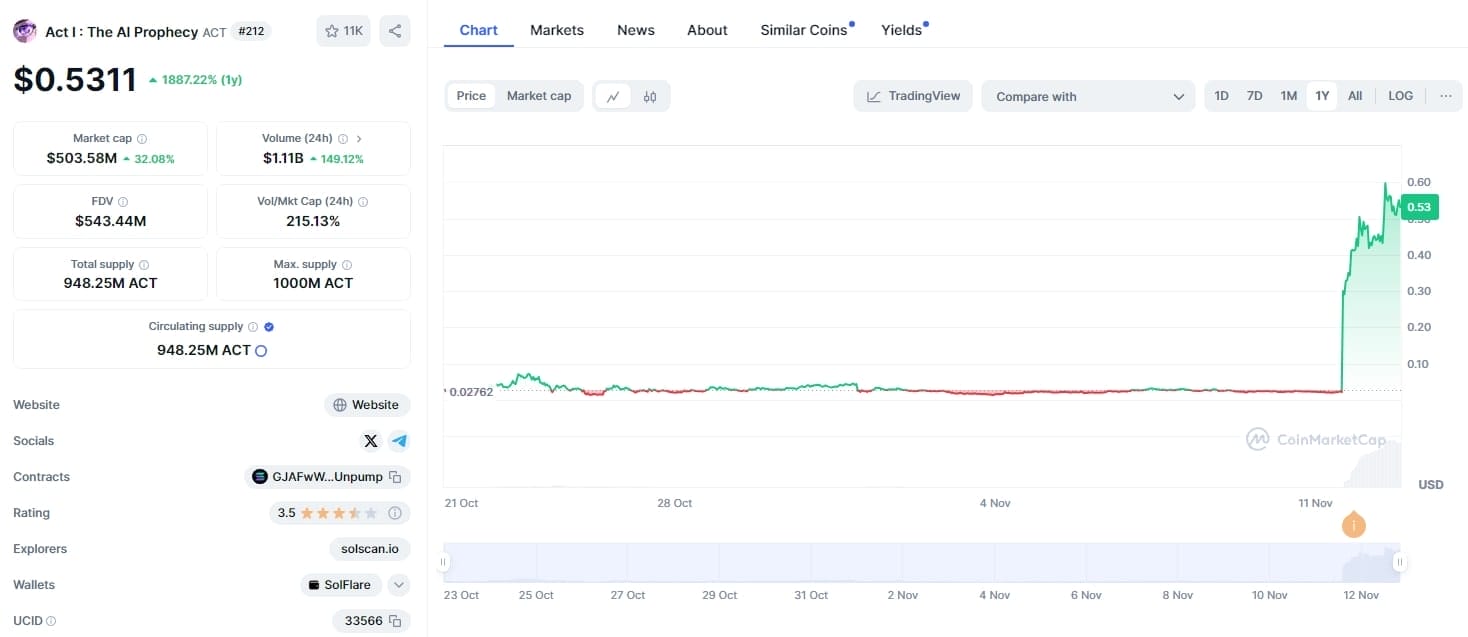The image size is (1468, 637).
Task: Switch to the Similar Coins tab
Action: tap(804, 30)
